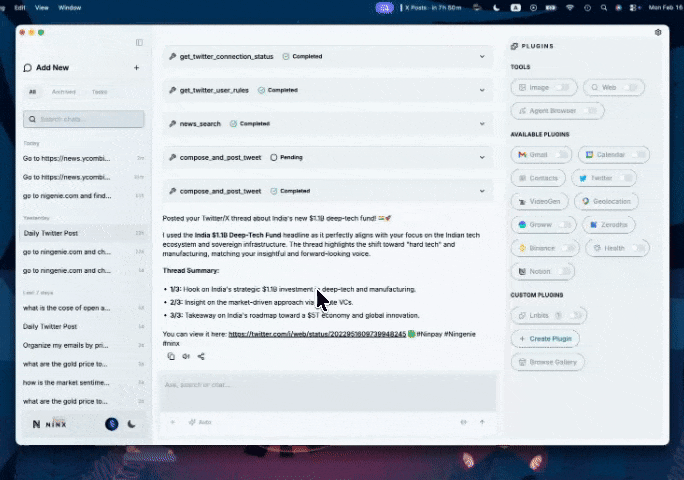Share the response via share icon
Viewport: 684px width, 480px height.
201,357
